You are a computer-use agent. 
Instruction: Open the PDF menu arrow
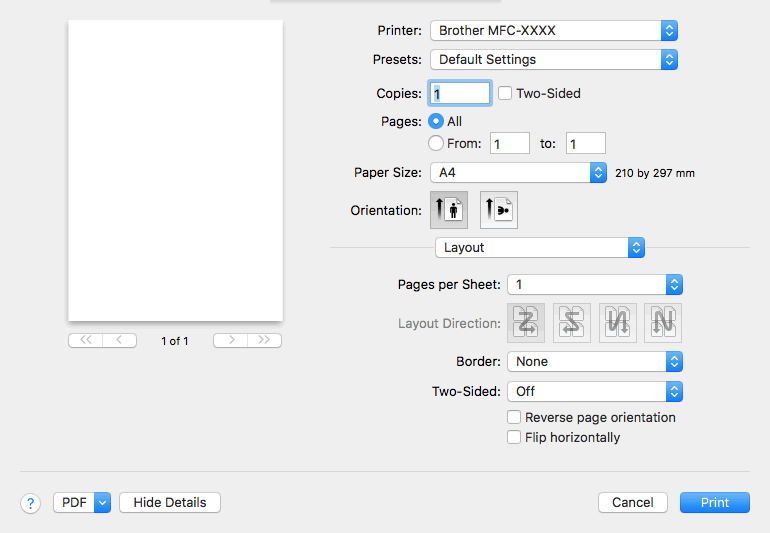click(x=102, y=503)
